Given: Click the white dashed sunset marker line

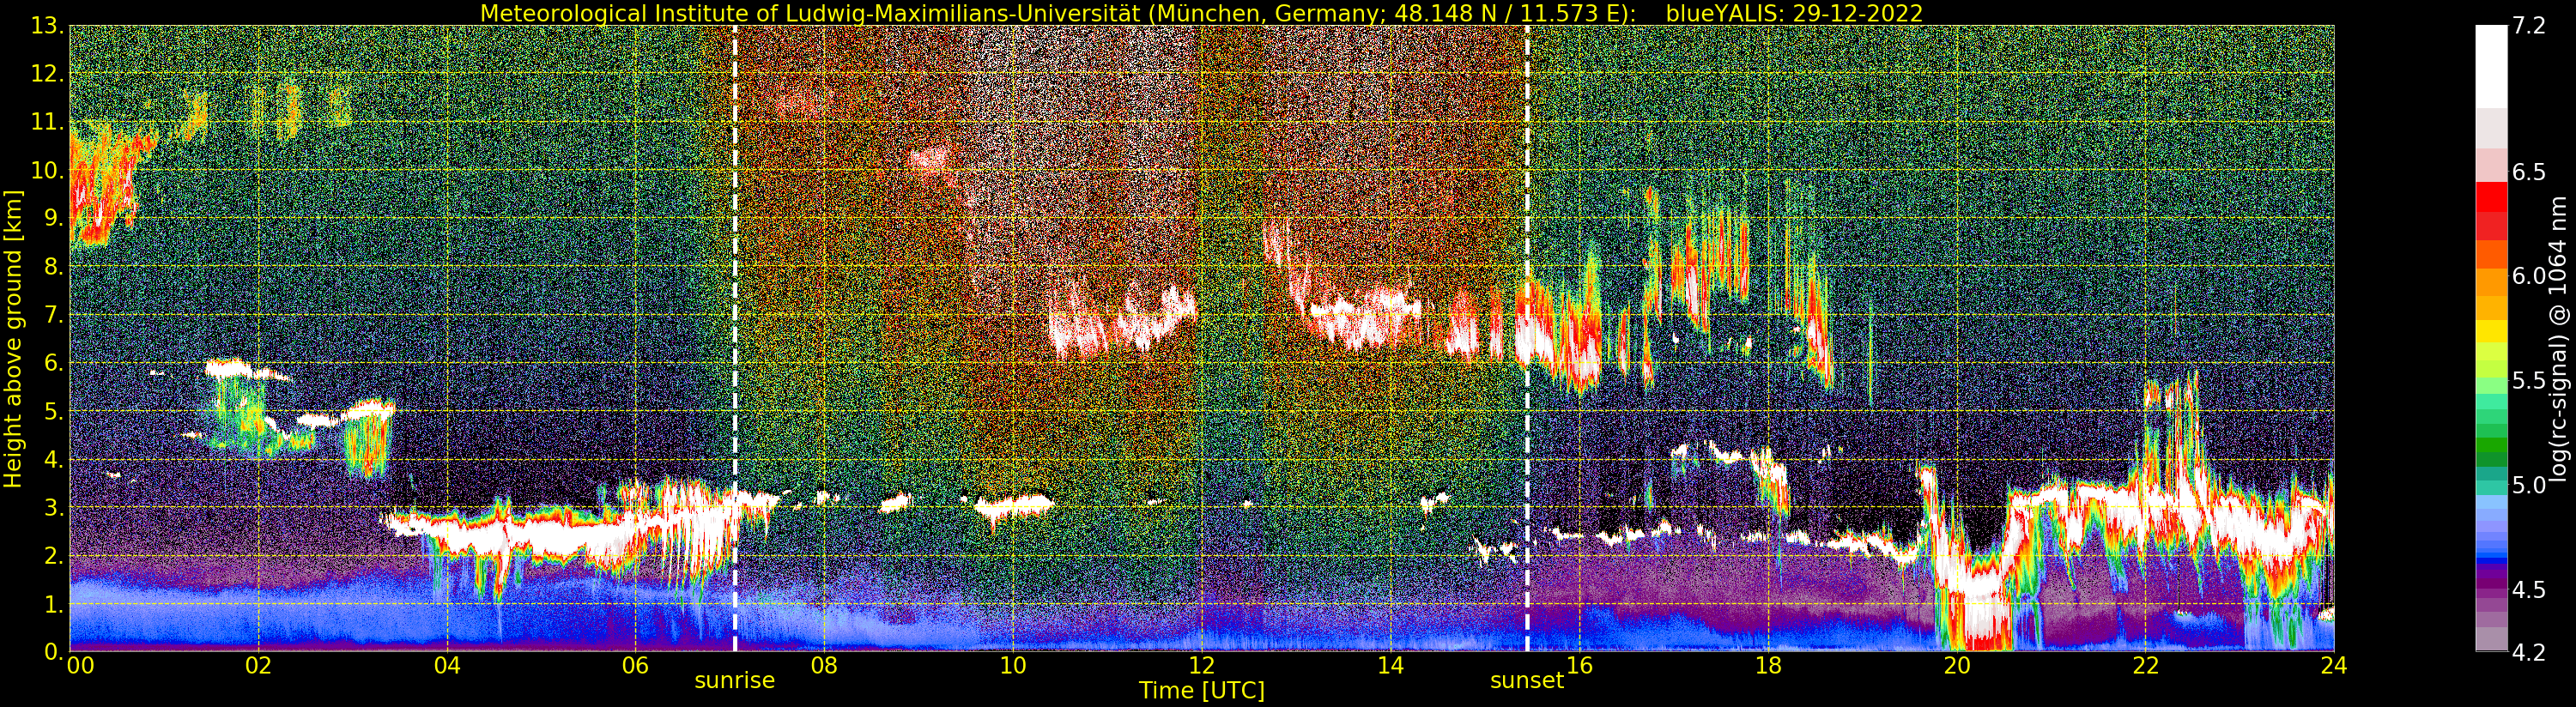Looking at the screenshot, I should coord(1527,338).
